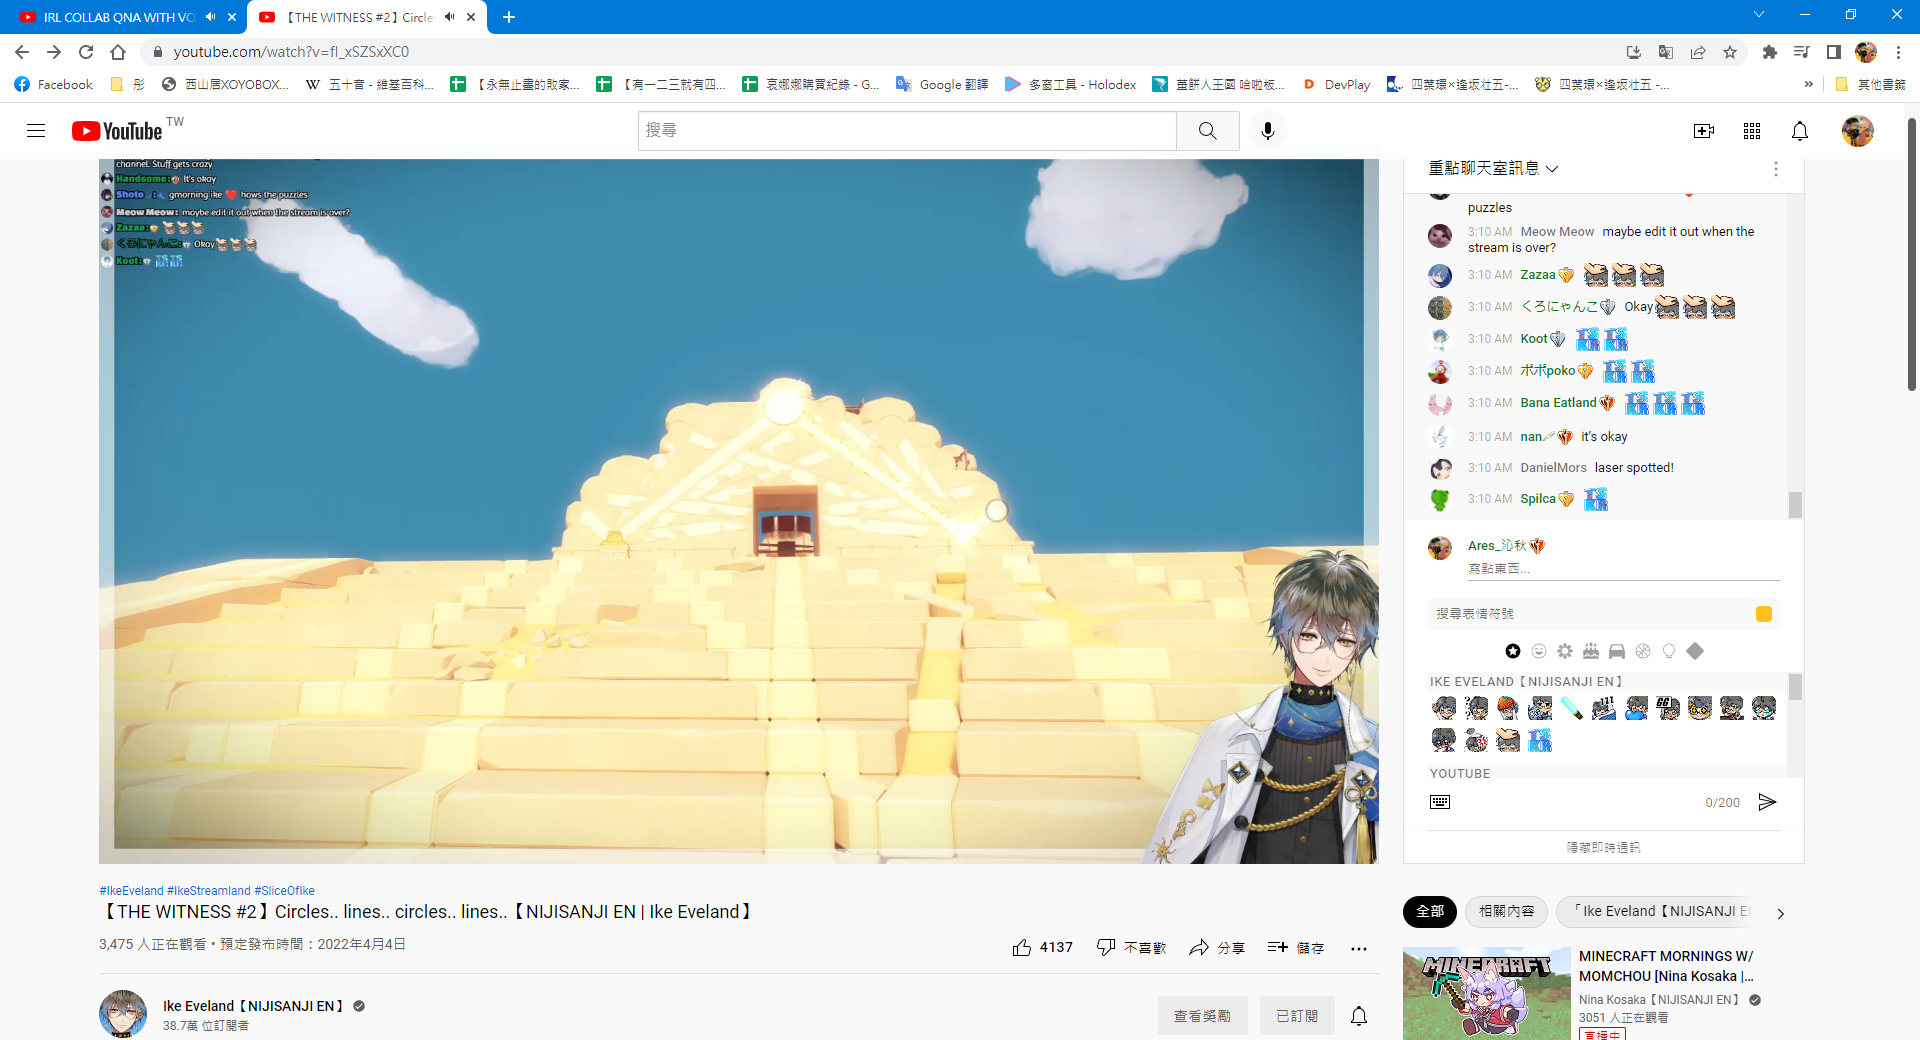Open Chrome extensions puzzle icon
This screenshot has height=1040, width=1920.
(x=1769, y=52)
